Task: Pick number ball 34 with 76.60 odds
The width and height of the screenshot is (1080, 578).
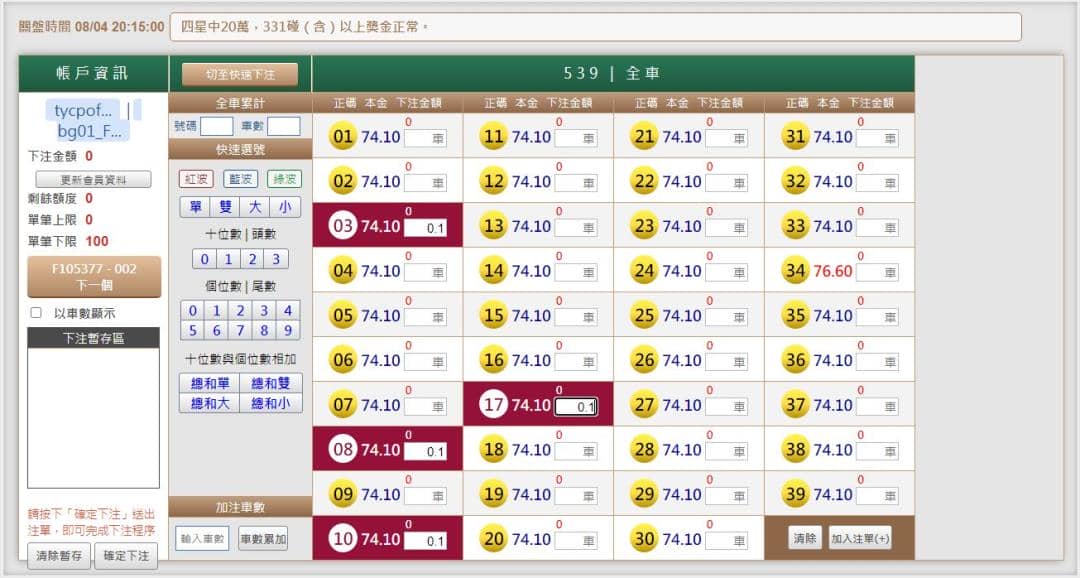Action: tap(795, 271)
